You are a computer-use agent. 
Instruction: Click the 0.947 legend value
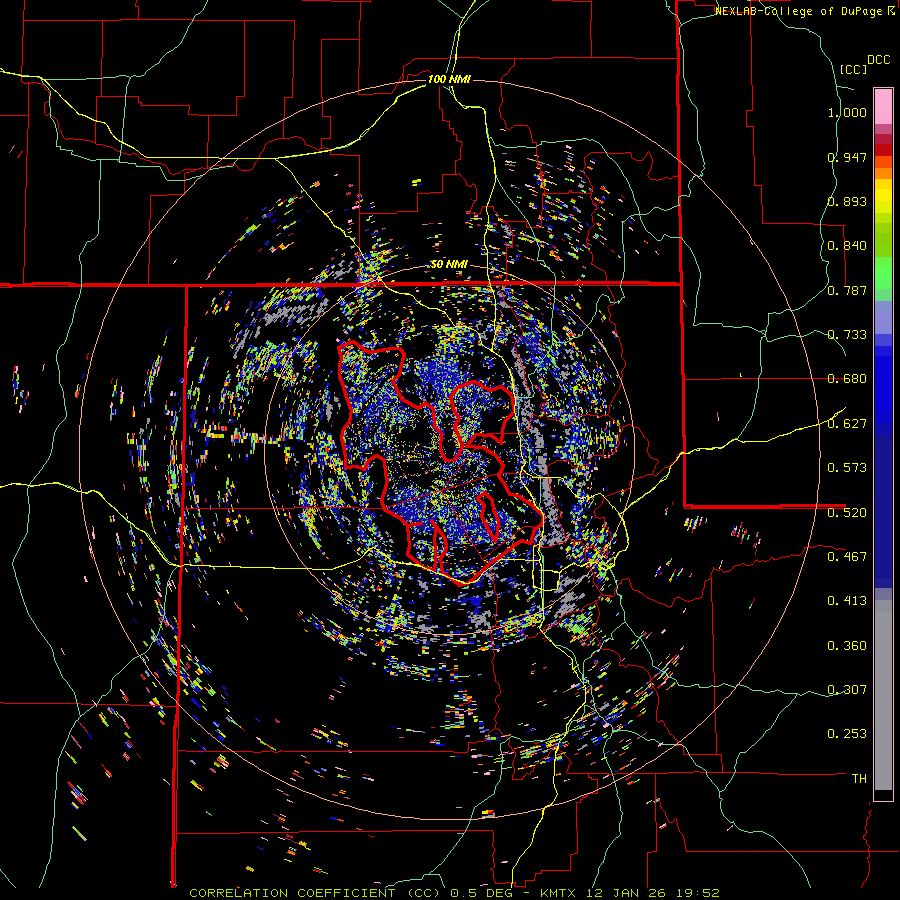tap(847, 157)
